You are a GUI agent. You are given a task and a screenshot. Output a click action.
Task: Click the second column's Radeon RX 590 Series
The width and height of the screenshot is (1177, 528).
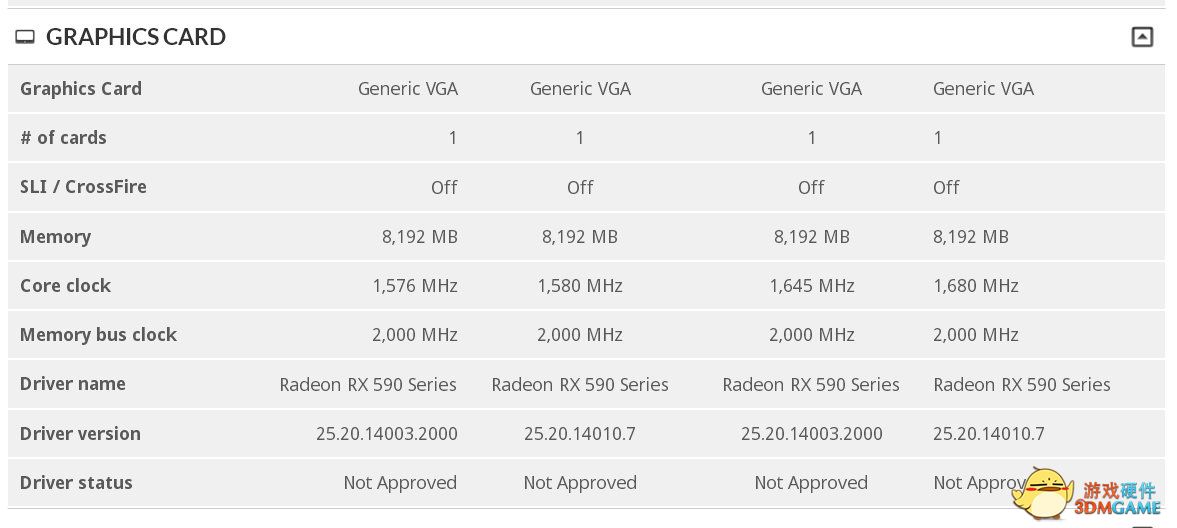(580, 385)
